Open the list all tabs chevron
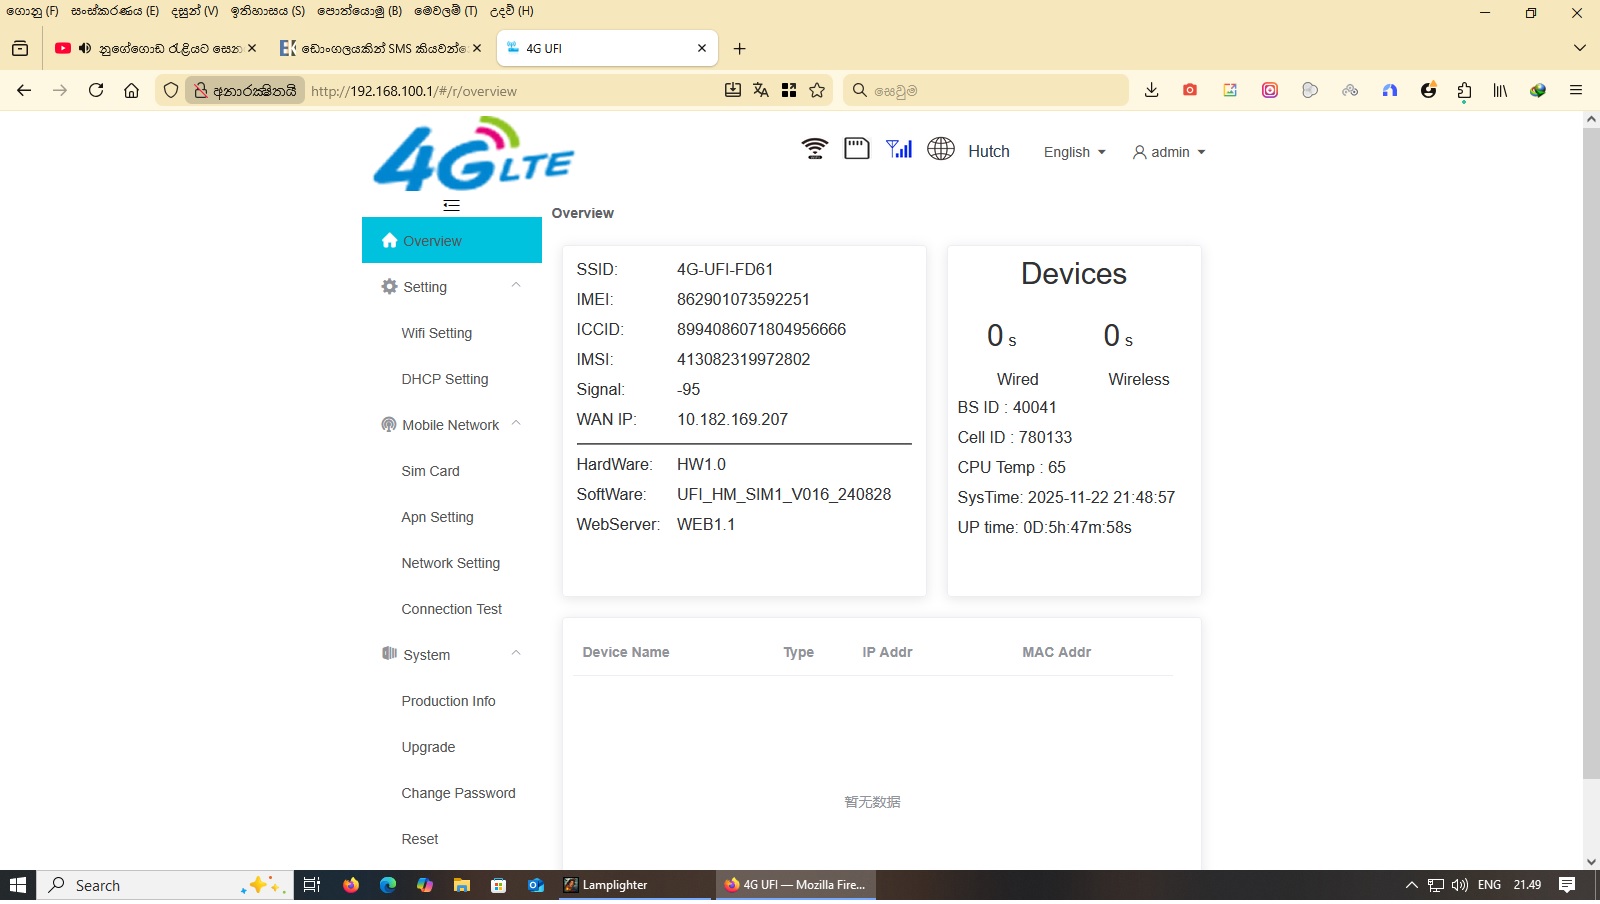The width and height of the screenshot is (1600, 904). coord(1580,48)
